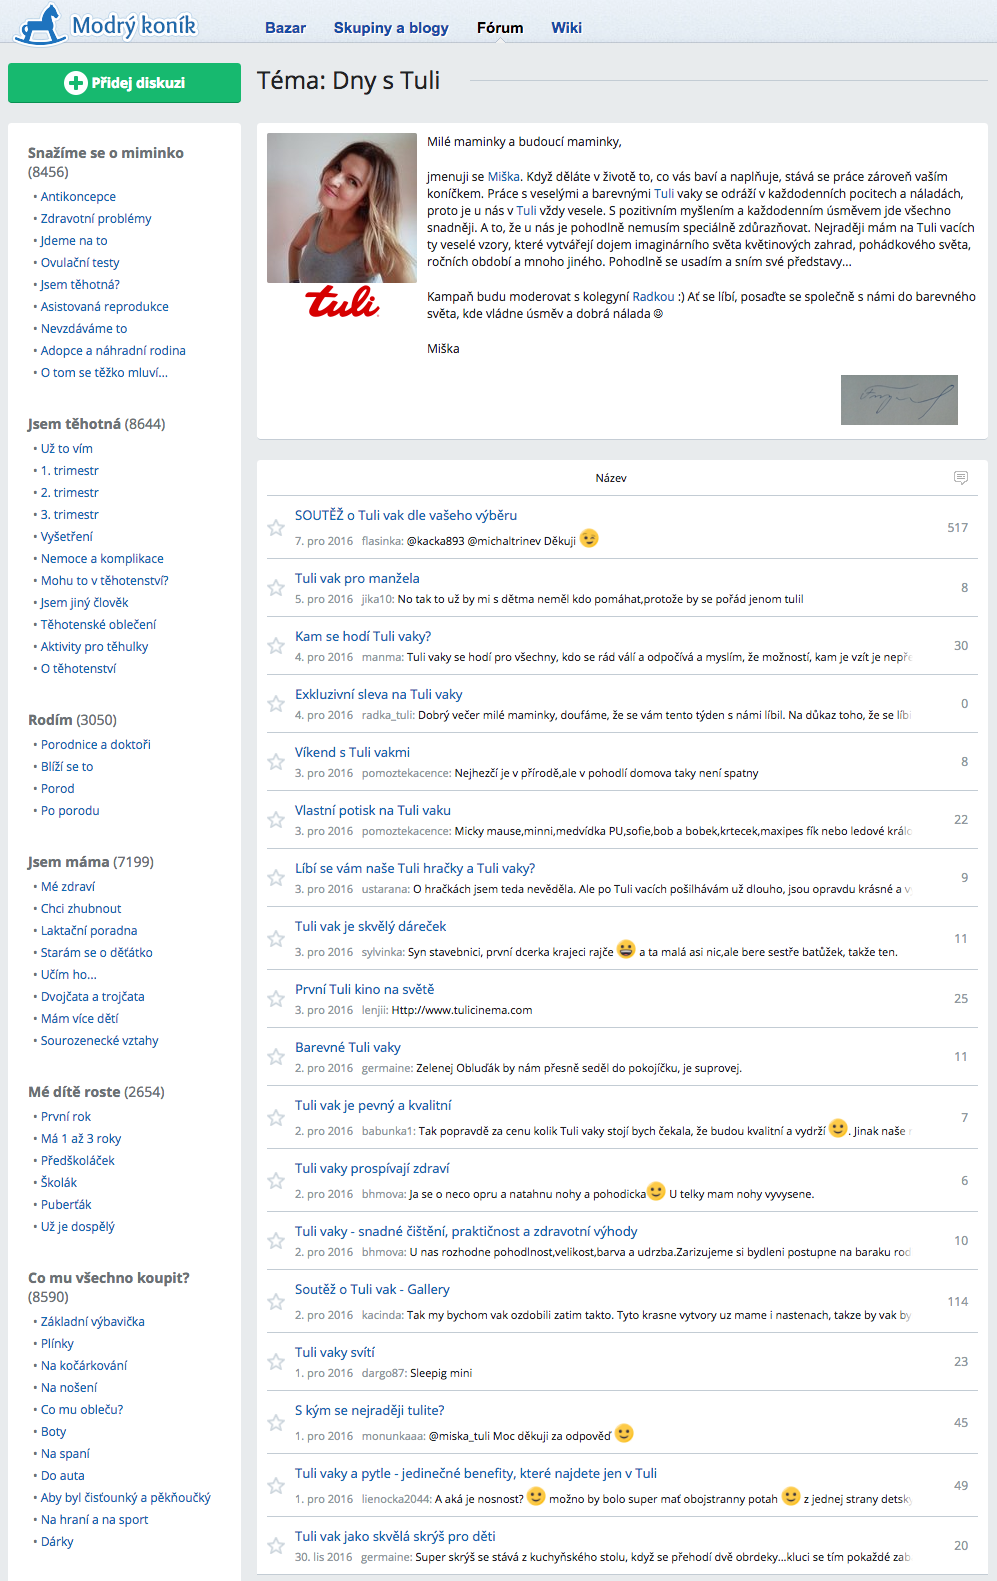Star the 'Líbí se vám naše Tuli hračky' thread
The height and width of the screenshot is (1581, 997).
(276, 877)
